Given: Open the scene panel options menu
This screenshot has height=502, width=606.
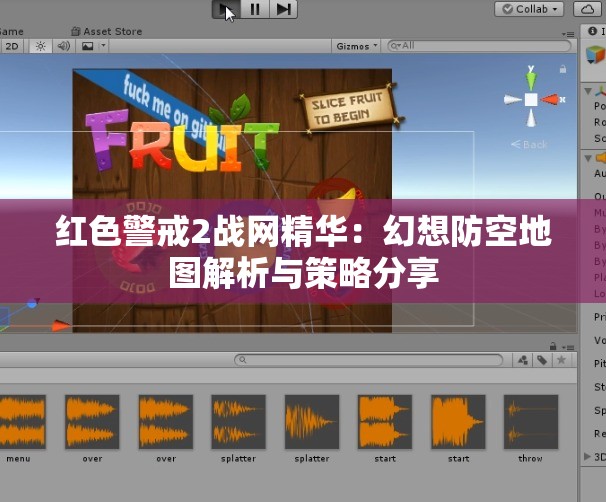Looking at the screenshot, I should [x=568, y=34].
